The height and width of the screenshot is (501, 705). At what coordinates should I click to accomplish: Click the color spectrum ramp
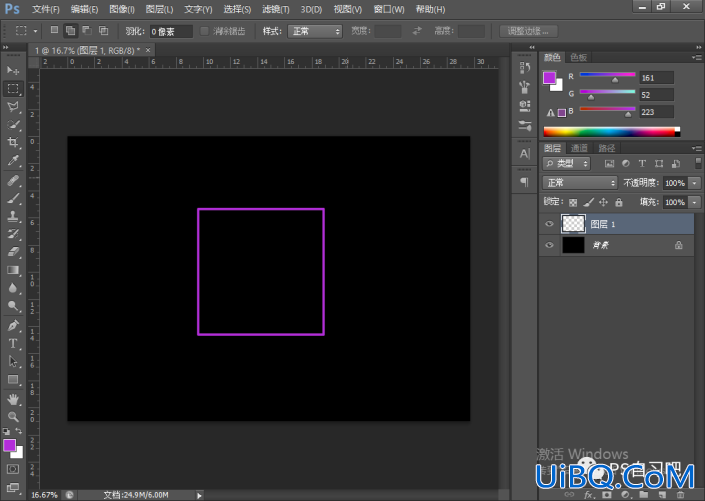(x=611, y=132)
